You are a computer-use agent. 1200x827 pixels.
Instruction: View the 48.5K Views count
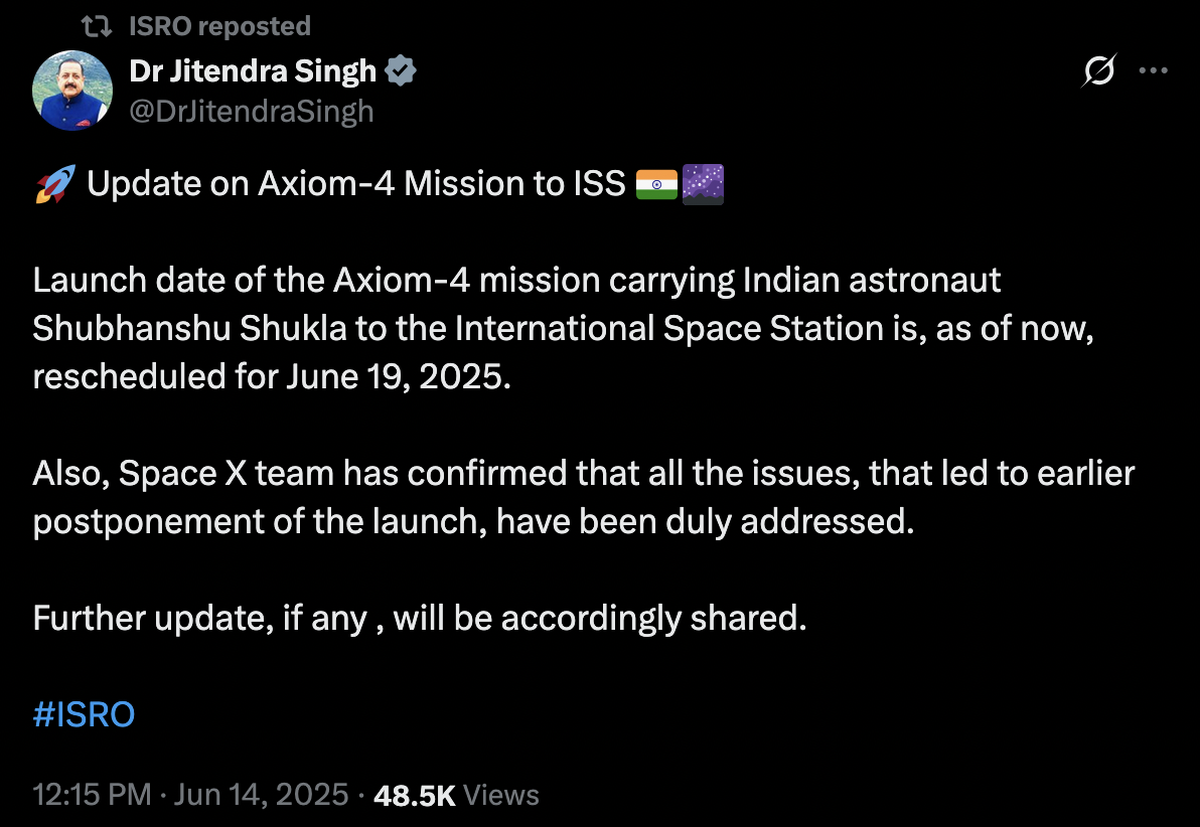[456, 795]
